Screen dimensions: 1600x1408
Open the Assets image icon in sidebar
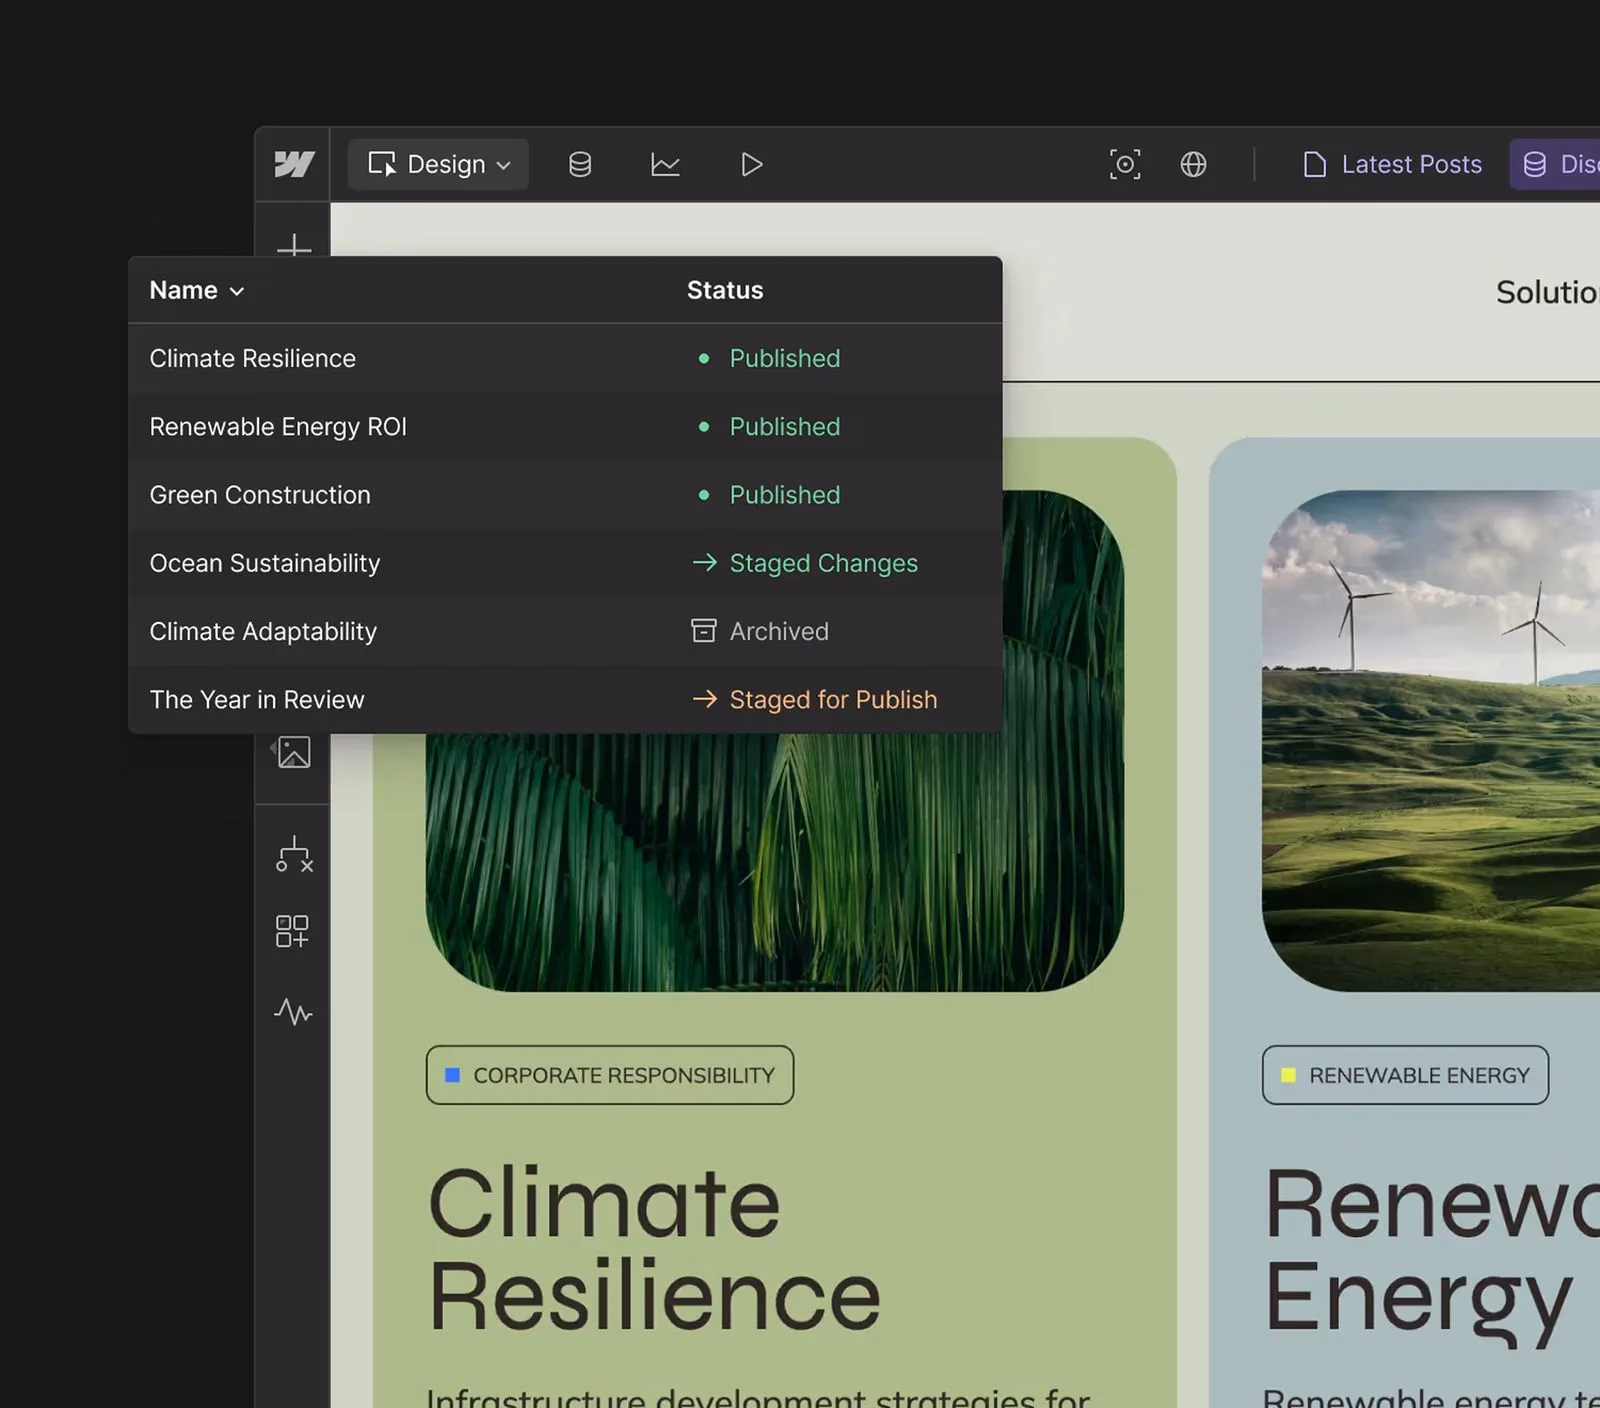pyautogui.click(x=293, y=752)
